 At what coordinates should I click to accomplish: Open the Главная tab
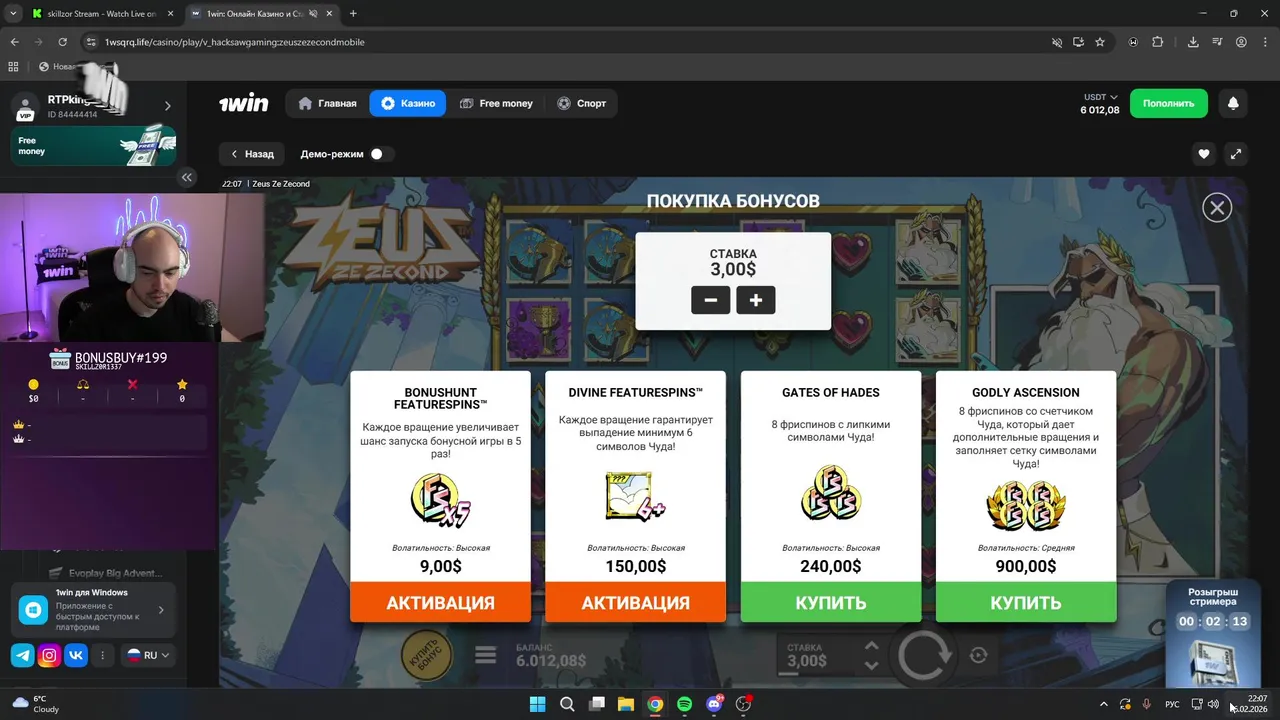(327, 103)
